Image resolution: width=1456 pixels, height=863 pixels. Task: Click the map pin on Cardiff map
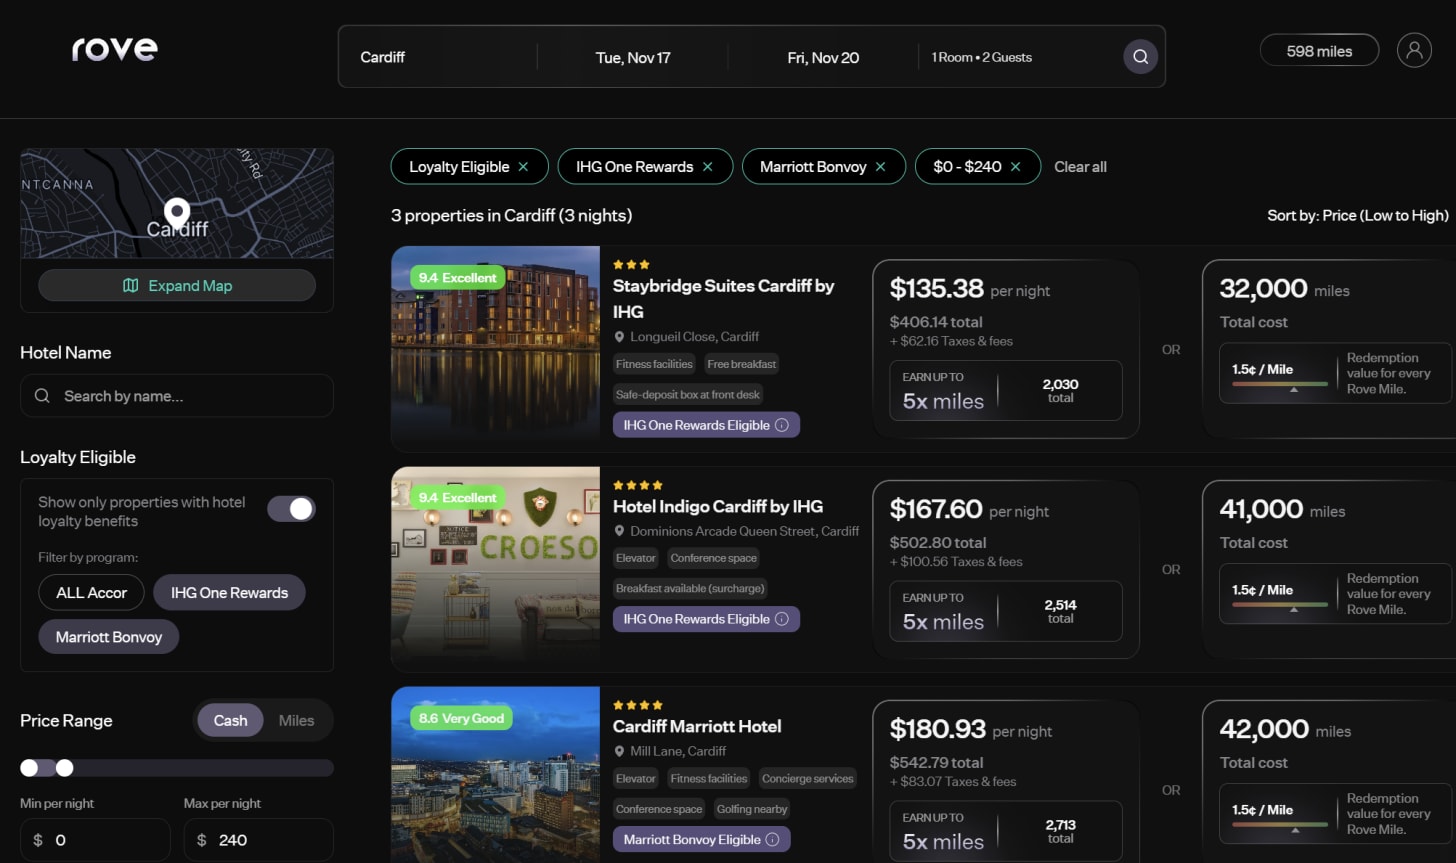(177, 213)
